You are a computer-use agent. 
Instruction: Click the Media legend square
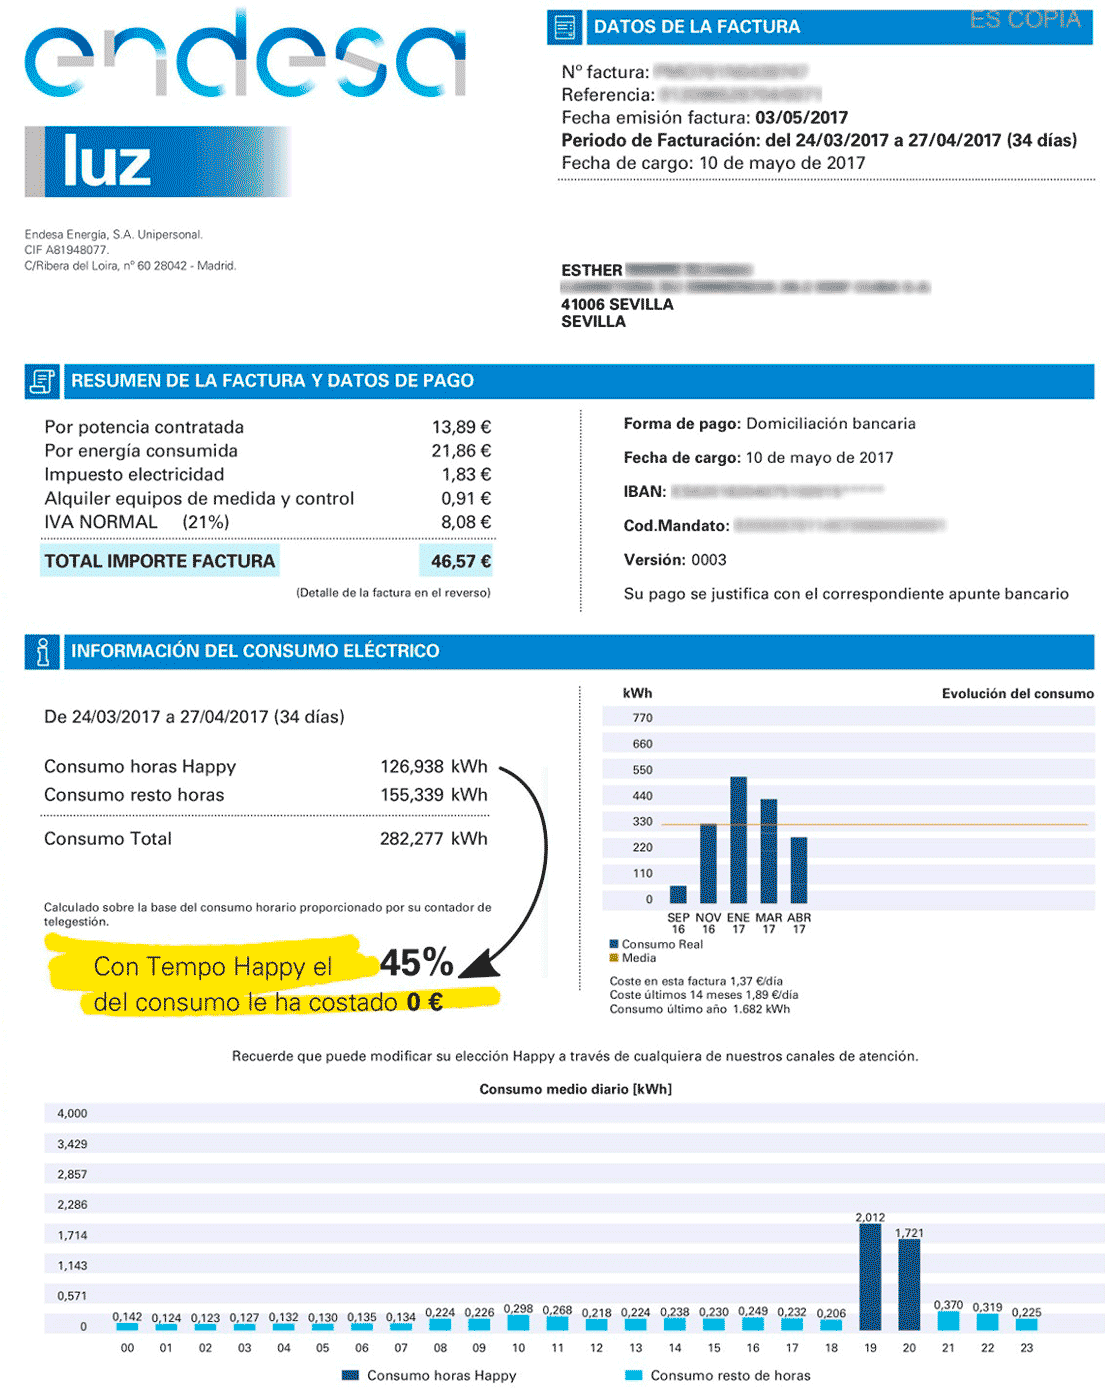614,958
